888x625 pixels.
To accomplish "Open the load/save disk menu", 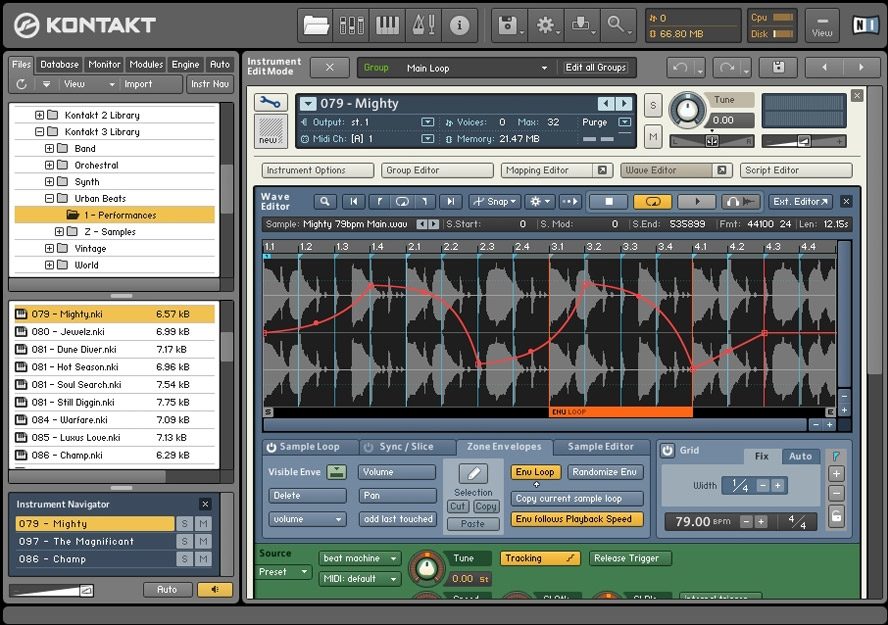I will click(509, 25).
